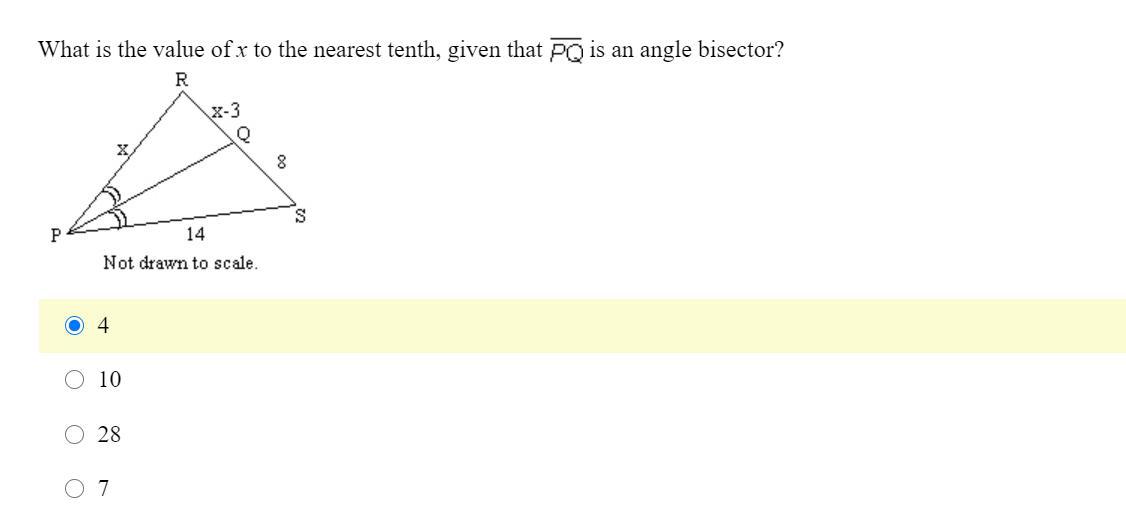Image resolution: width=1126 pixels, height=520 pixels.
Task: Click the answer label text "28"
Action: [x=110, y=434]
